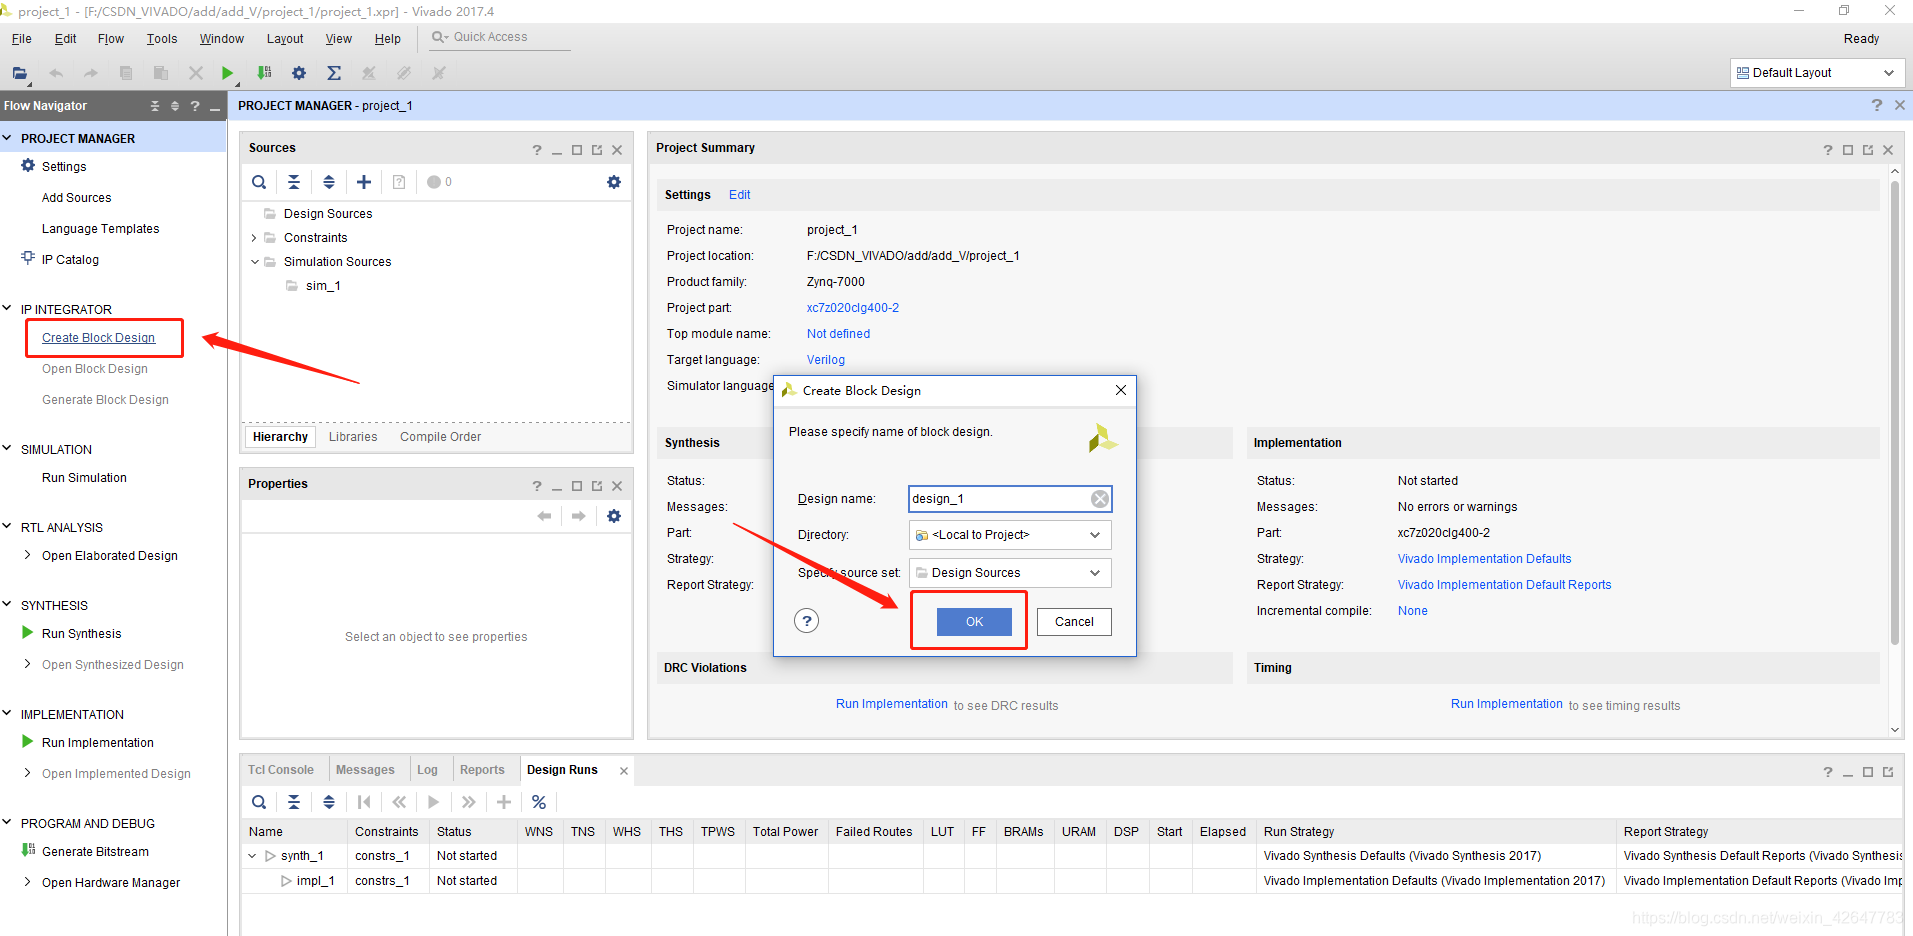
Task: Add sources using the Sources plus icon
Action: click(x=364, y=182)
